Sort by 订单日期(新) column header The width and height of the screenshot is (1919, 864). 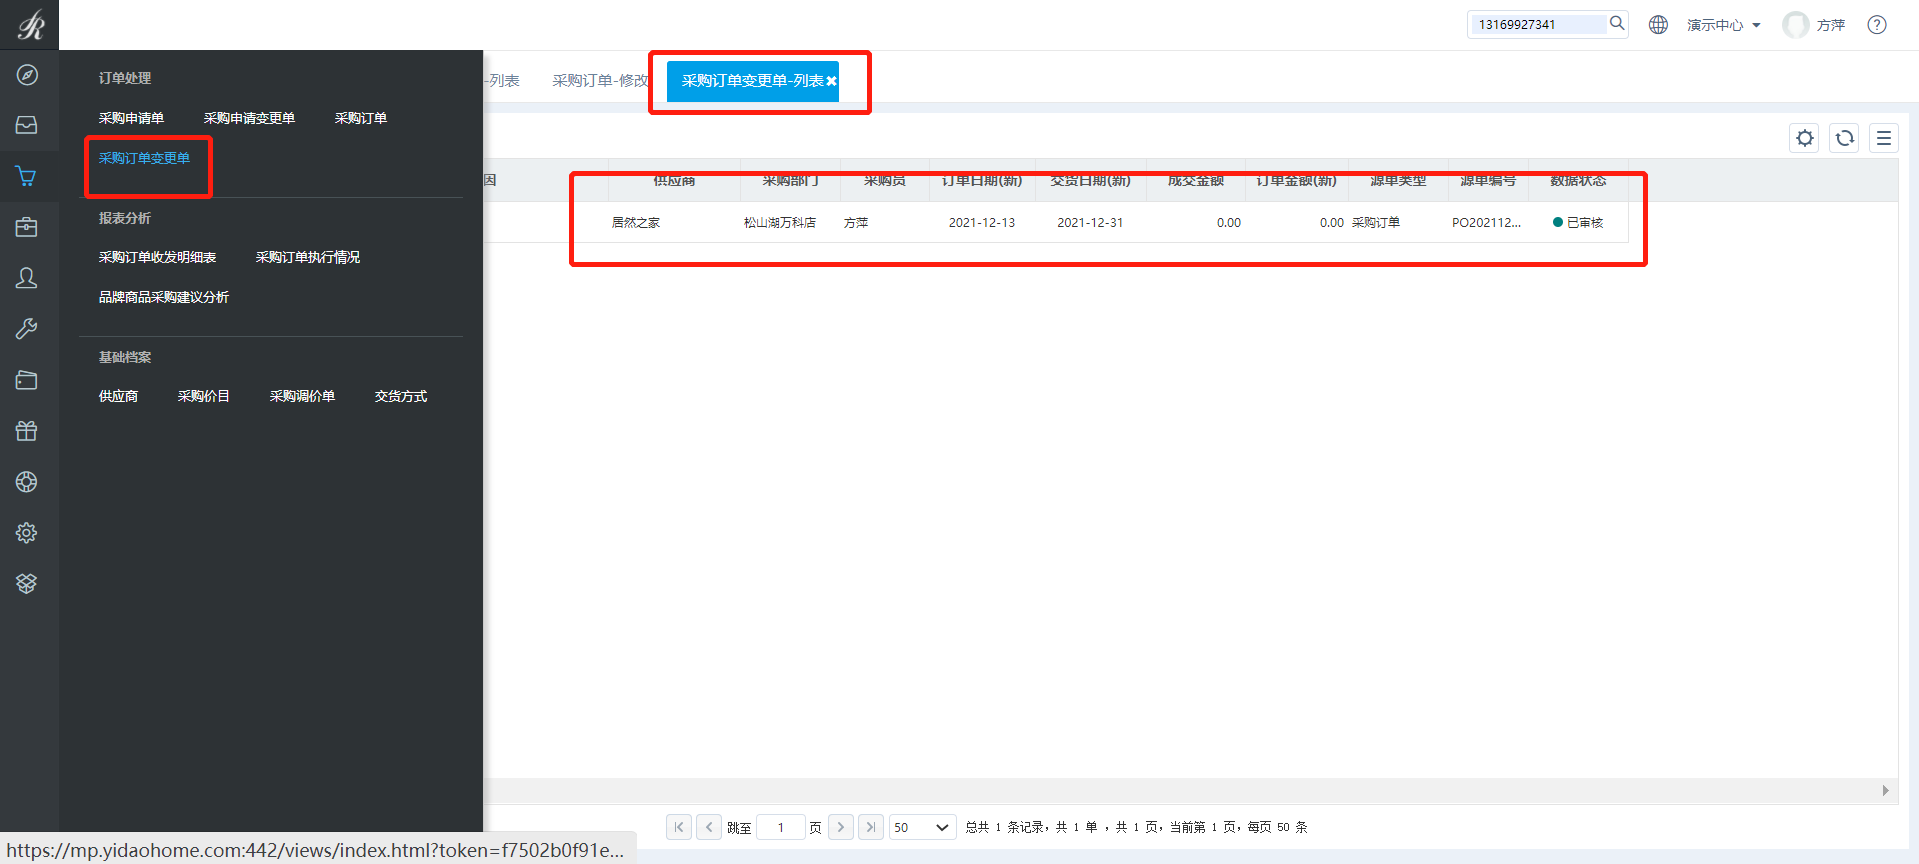[982, 181]
